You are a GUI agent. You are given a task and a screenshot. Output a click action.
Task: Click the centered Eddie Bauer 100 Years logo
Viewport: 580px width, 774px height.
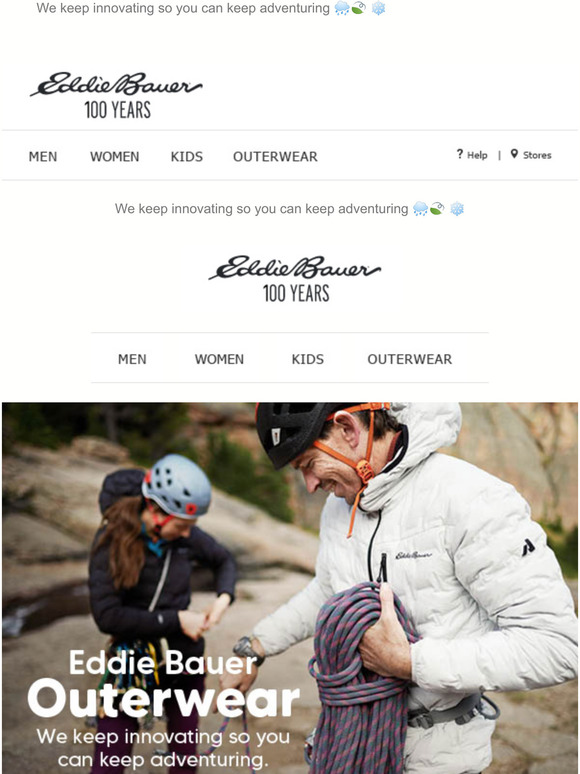(x=295, y=278)
